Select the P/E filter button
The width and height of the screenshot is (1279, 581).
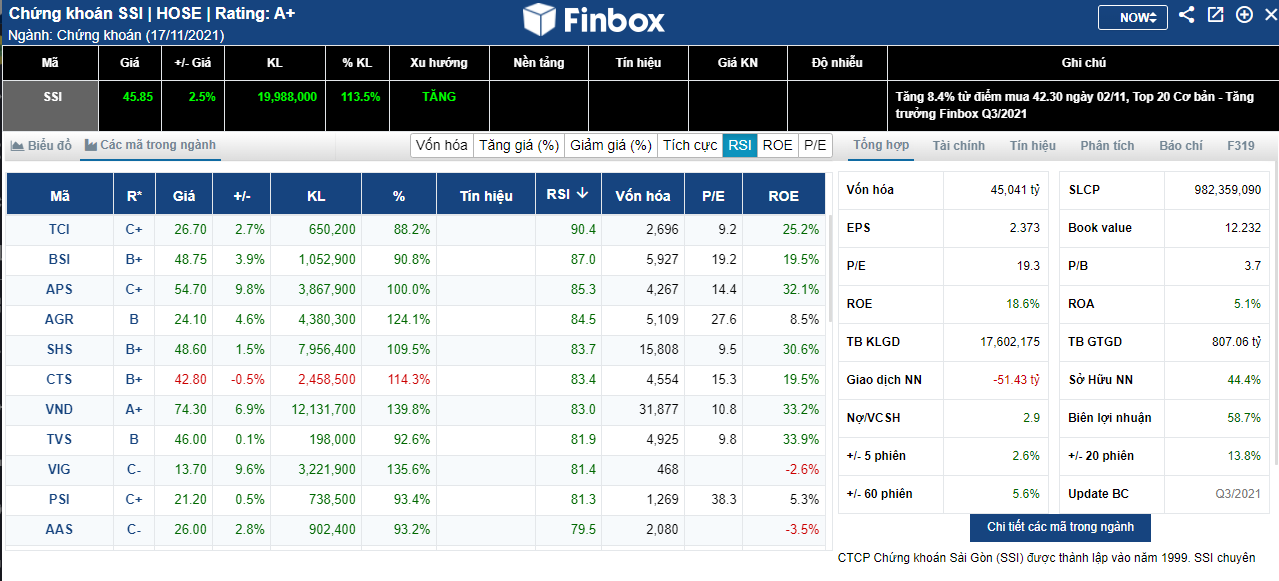click(x=816, y=145)
